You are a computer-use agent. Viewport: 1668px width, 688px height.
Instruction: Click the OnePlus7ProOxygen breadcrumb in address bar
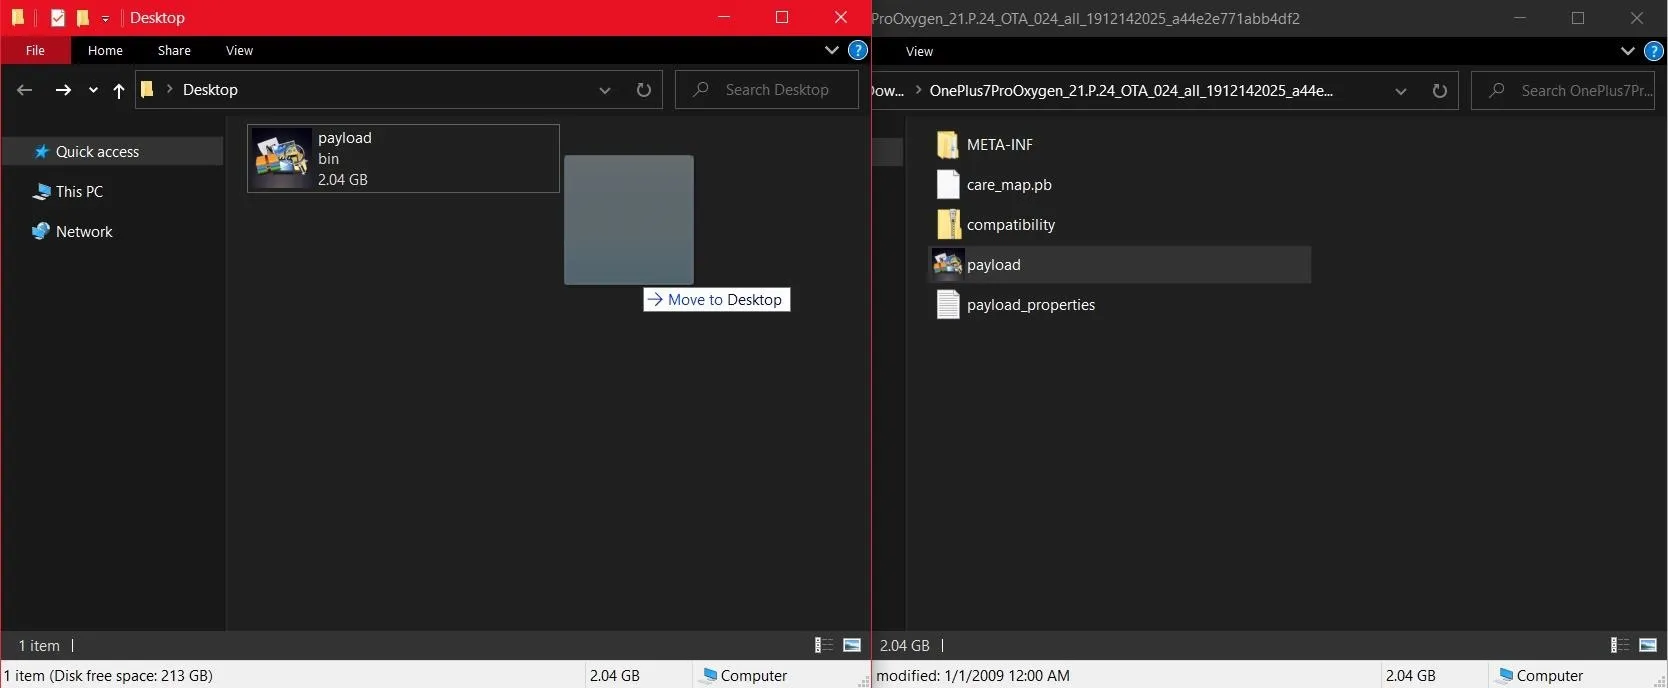point(1131,91)
